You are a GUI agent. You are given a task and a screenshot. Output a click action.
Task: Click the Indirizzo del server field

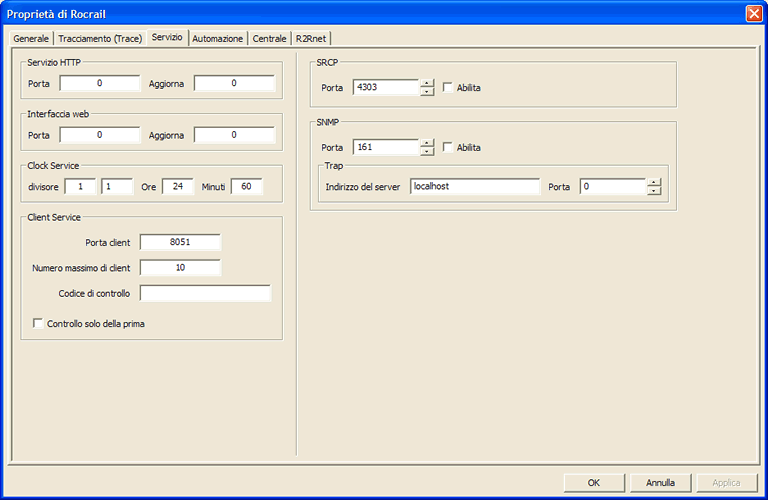tap(474, 187)
